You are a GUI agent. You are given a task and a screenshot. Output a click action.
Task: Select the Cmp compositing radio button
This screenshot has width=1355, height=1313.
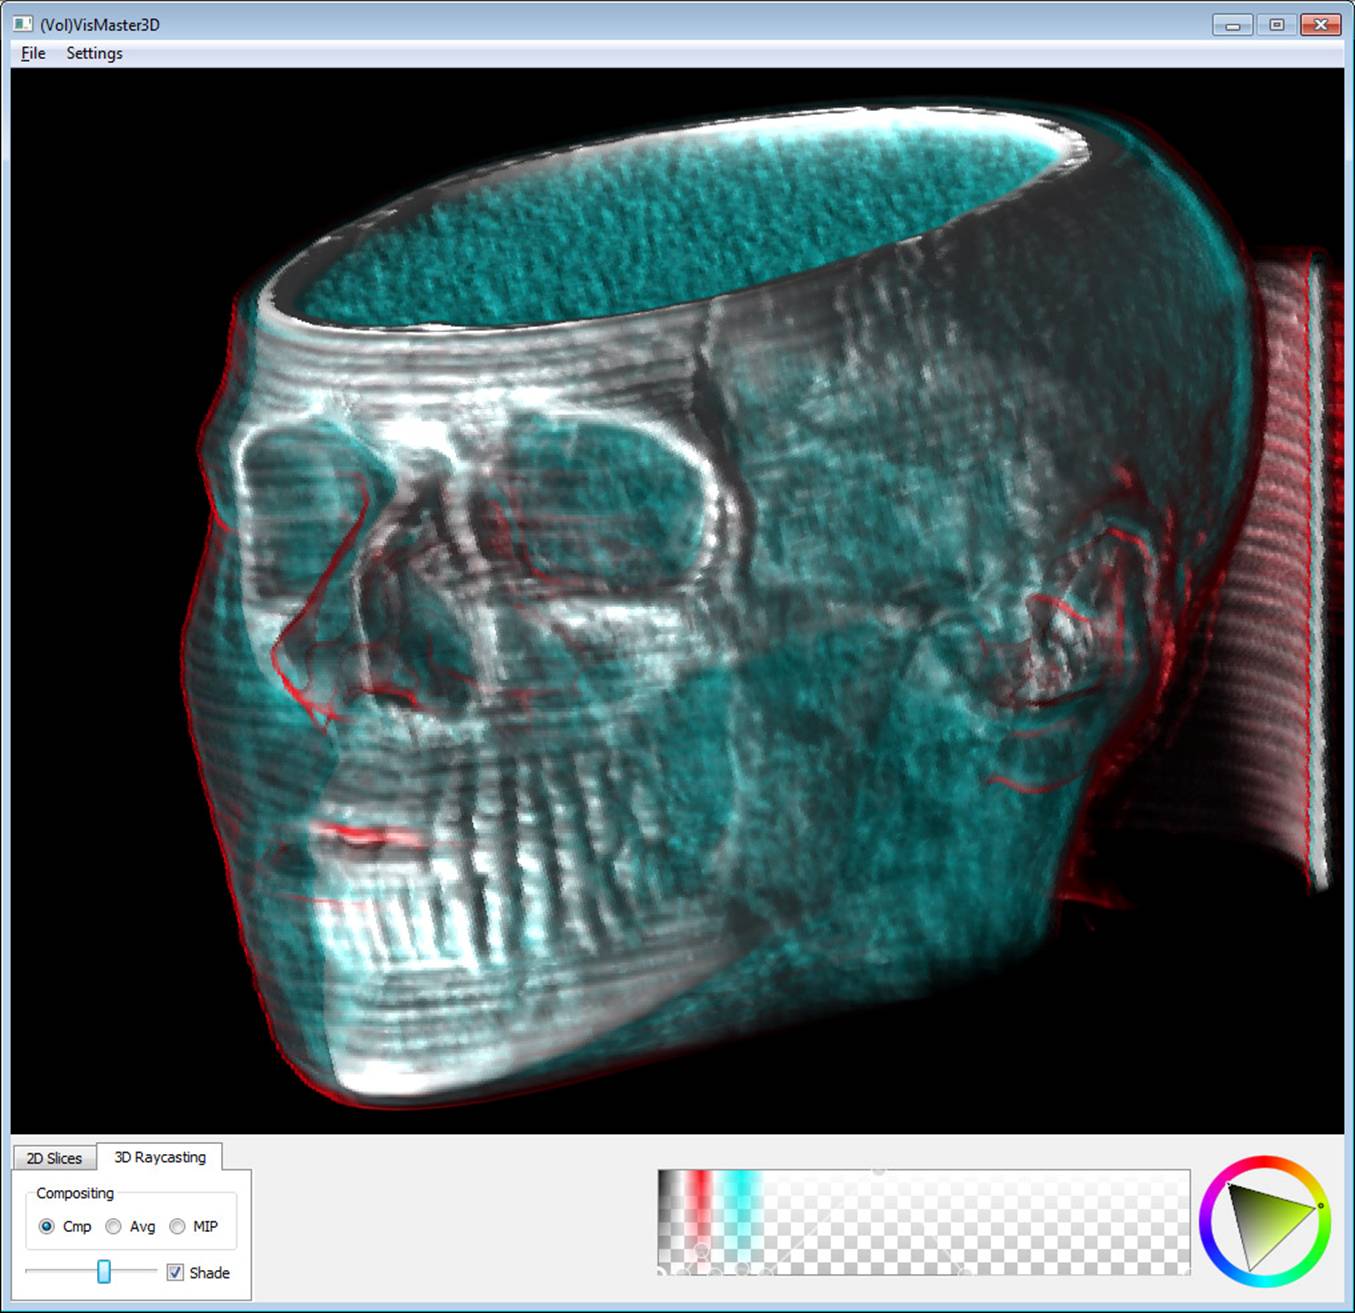tap(47, 1226)
